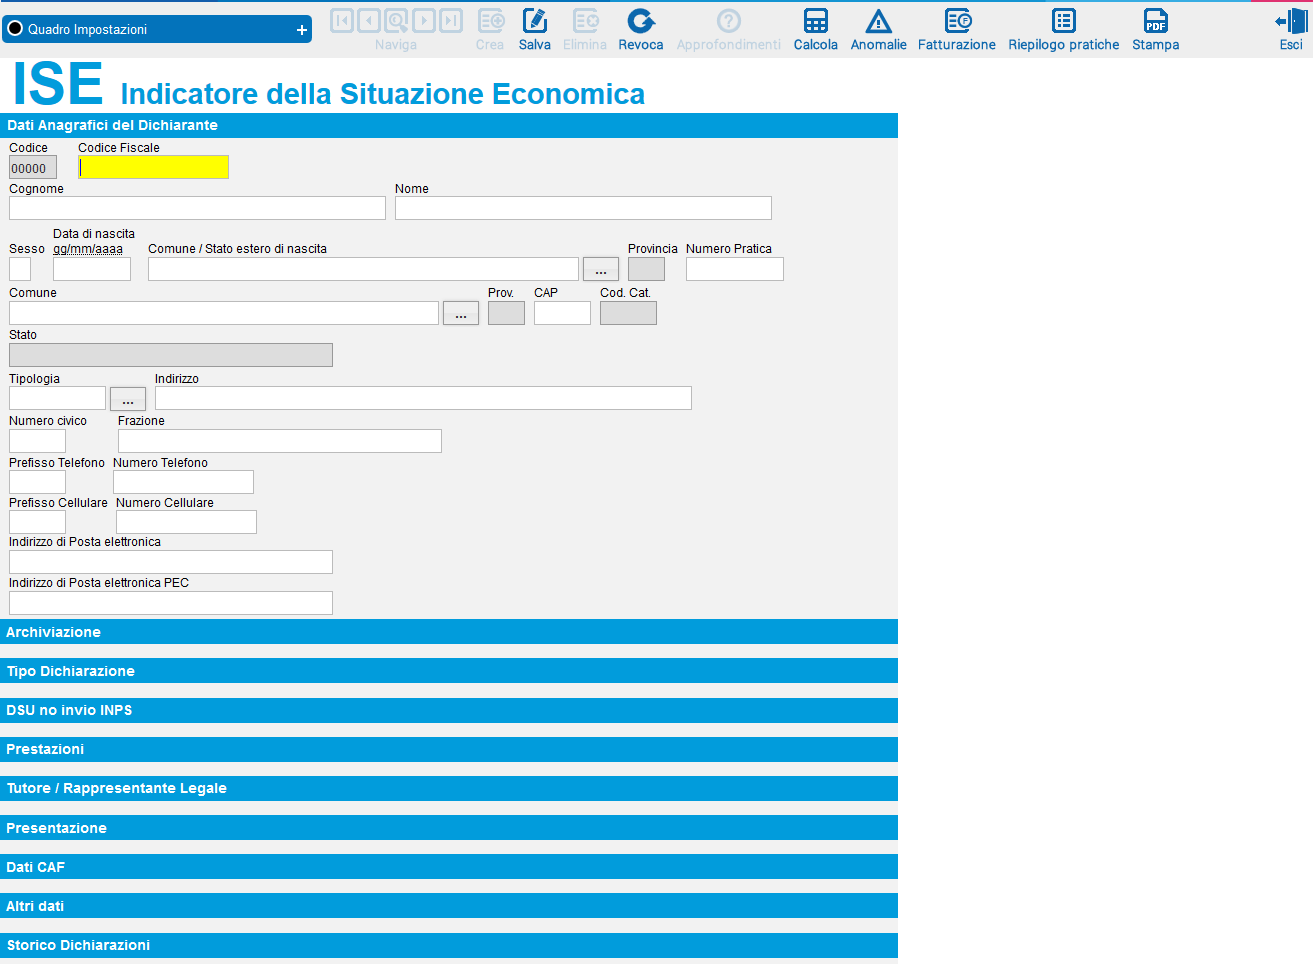Image resolution: width=1313 pixels, height=964 pixels.
Task: Click Comune / Stato estero di nascita field
Action: (x=363, y=269)
